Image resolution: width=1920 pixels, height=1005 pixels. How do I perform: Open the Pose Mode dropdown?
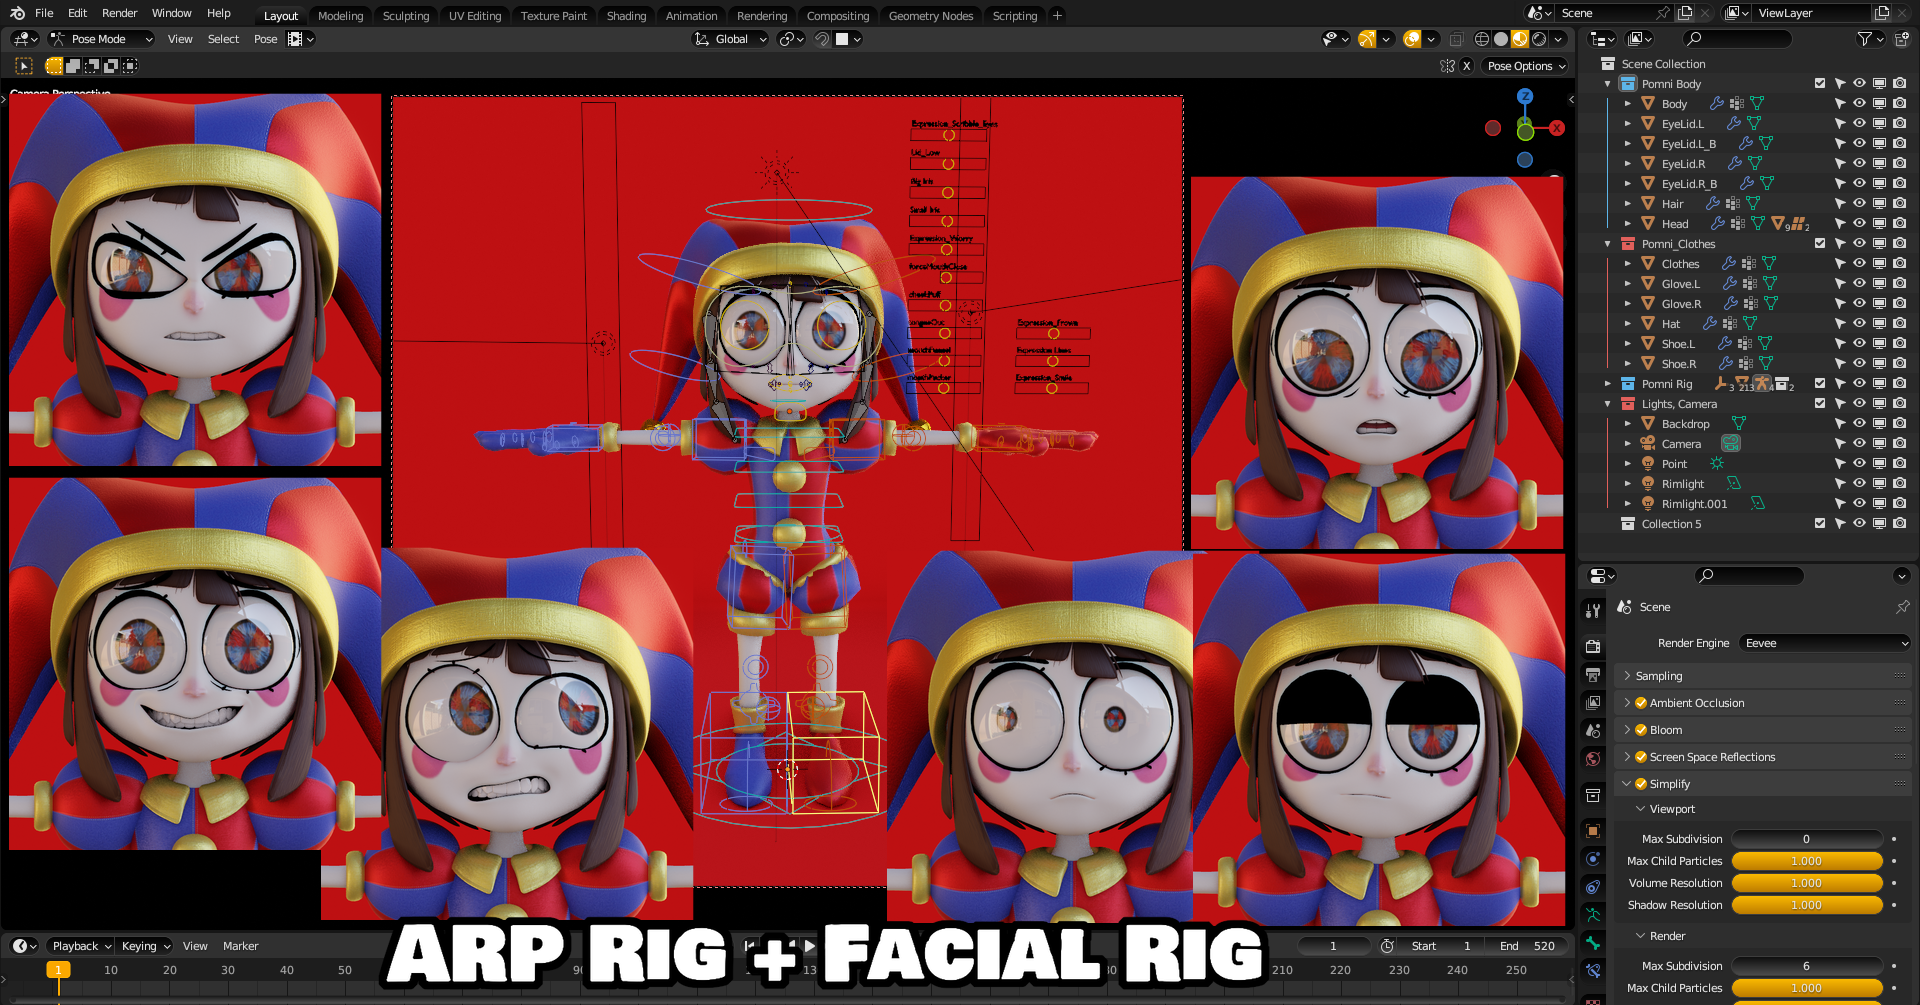tap(101, 39)
